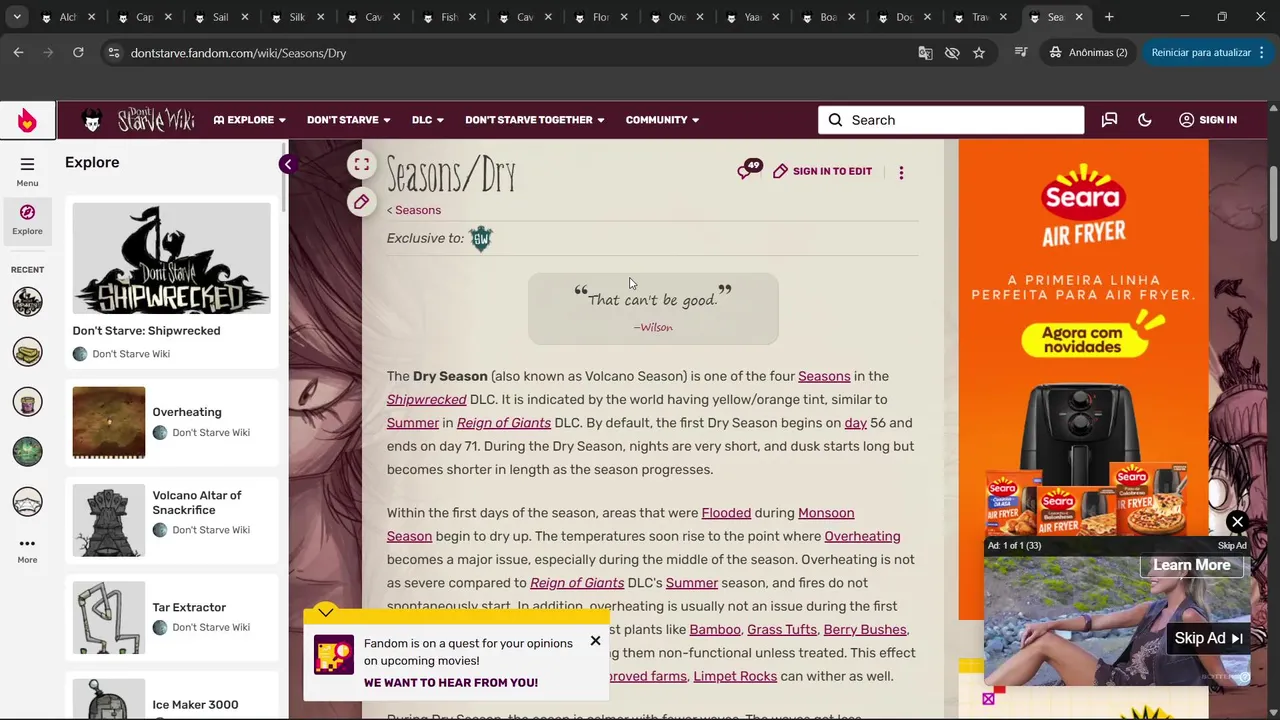Viewport: 1280px width, 720px height.
Task: Click the first recent wiki icon under RECENT
Action: (x=27, y=301)
